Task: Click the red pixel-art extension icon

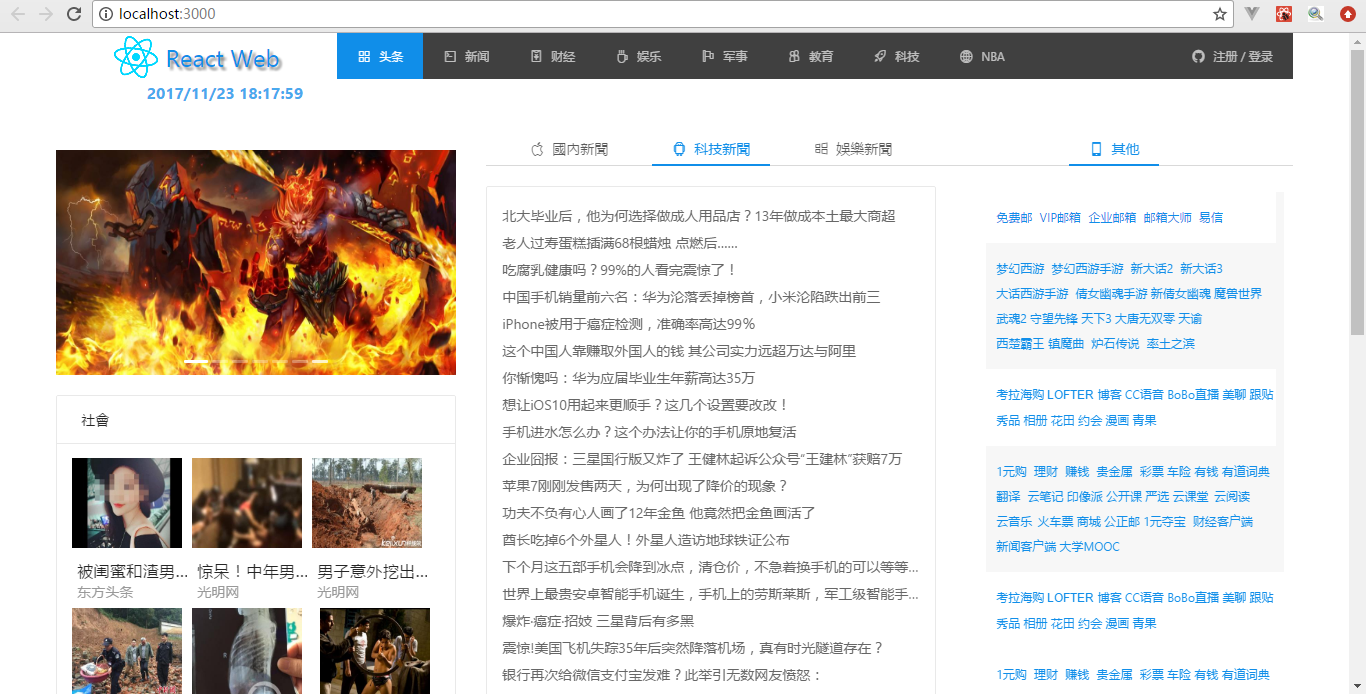Action: click(1284, 14)
